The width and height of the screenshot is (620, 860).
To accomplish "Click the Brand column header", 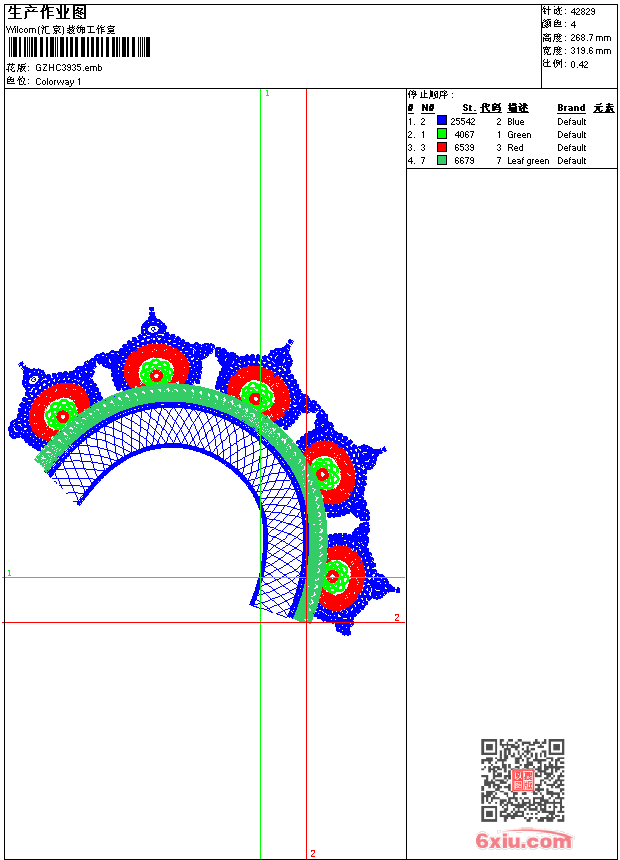I will (x=571, y=108).
